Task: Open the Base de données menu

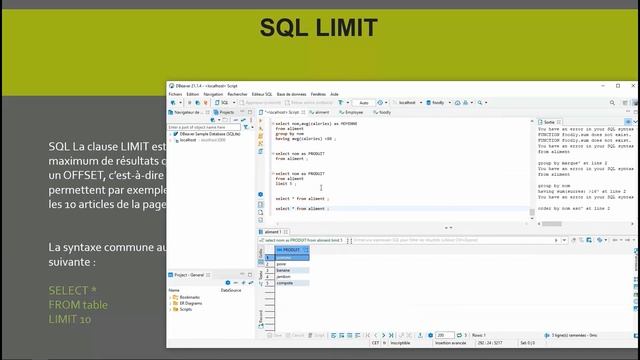Action: (291, 94)
